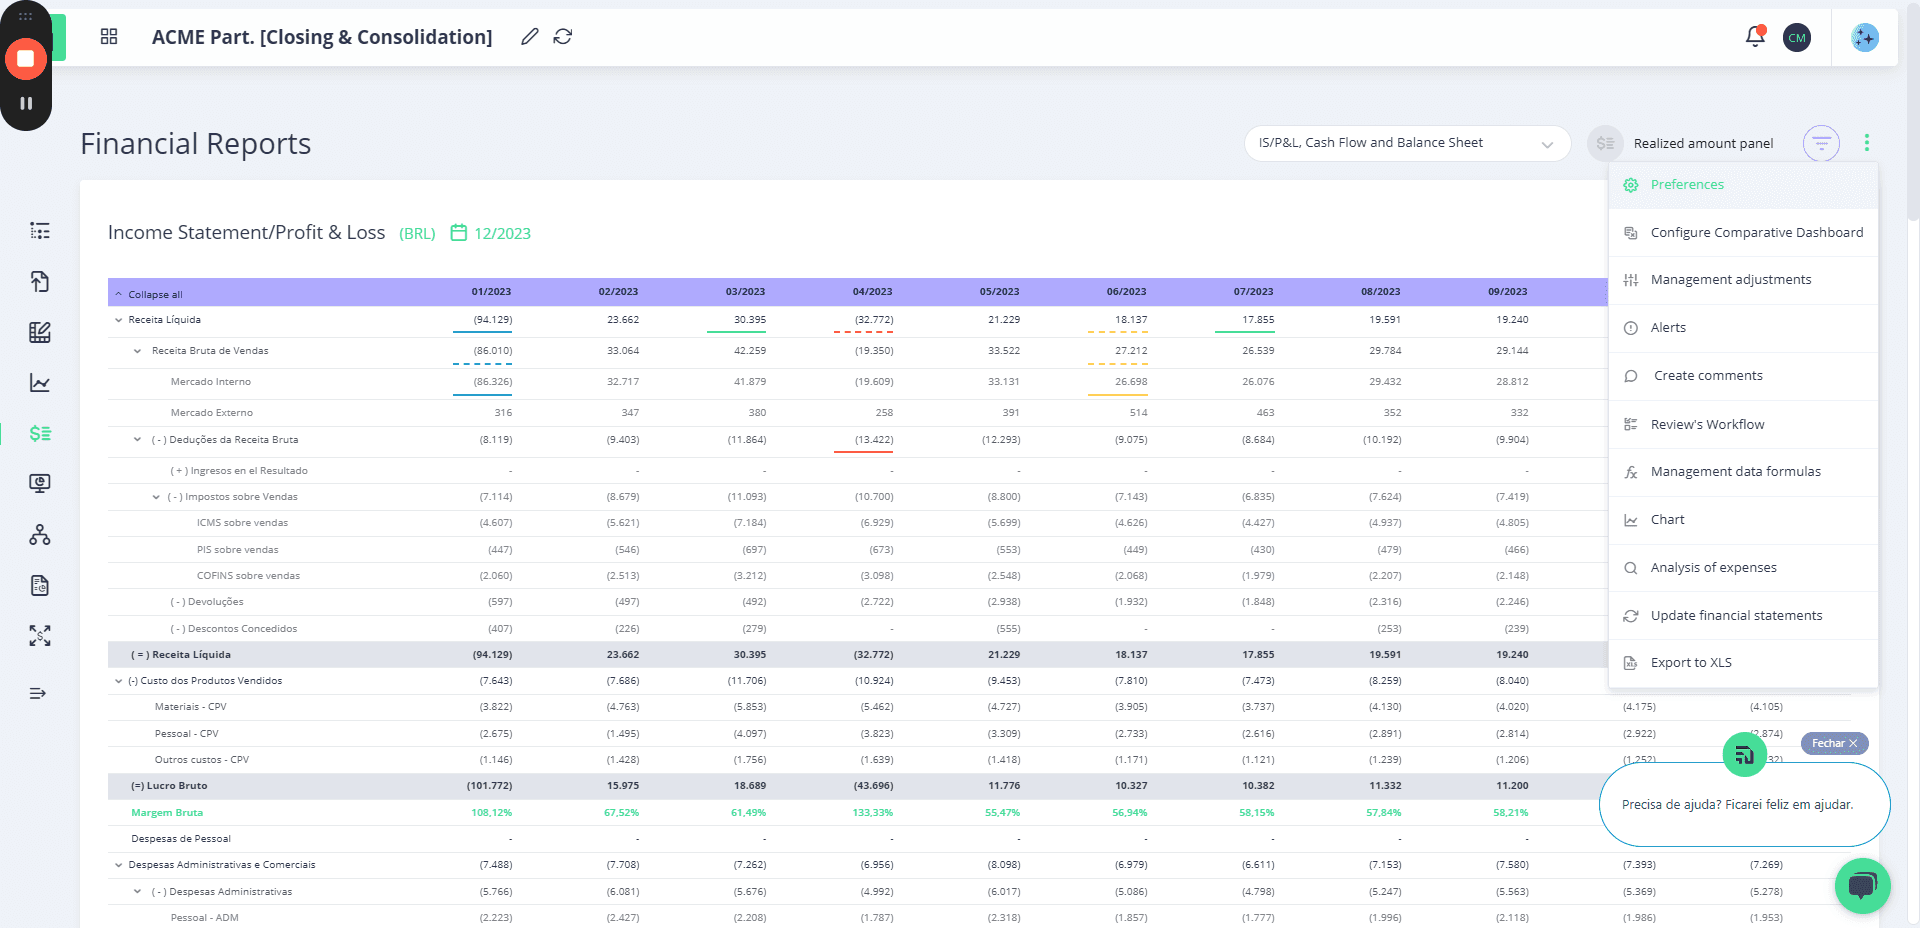Open the sidebar line chart icon
Screen dimensions: 1920x928
pos(40,383)
